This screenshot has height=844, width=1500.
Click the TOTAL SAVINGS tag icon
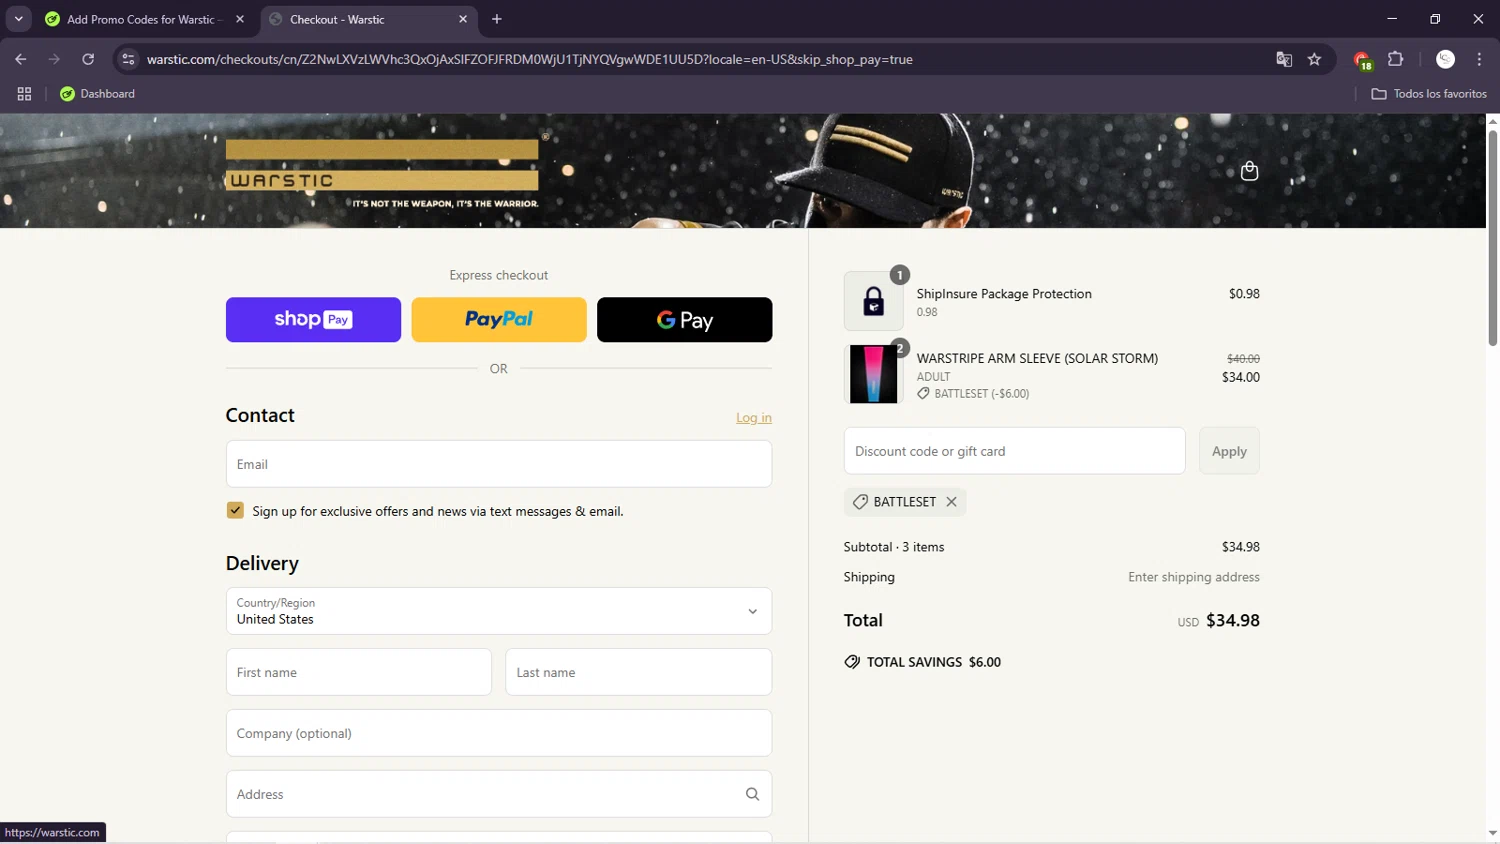tap(852, 662)
